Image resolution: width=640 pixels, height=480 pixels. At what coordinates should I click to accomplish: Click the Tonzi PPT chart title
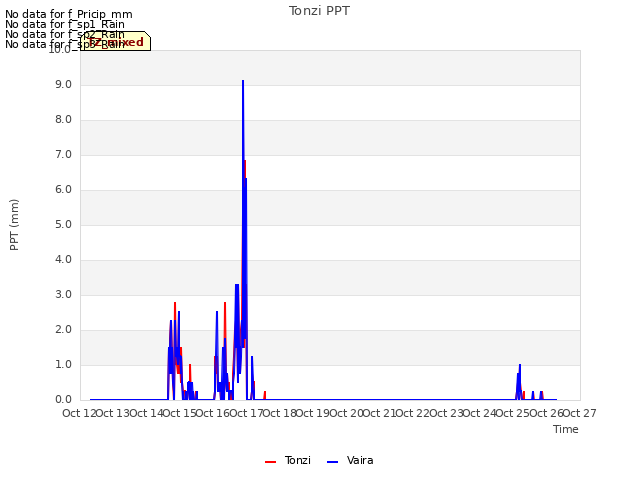(319, 11)
